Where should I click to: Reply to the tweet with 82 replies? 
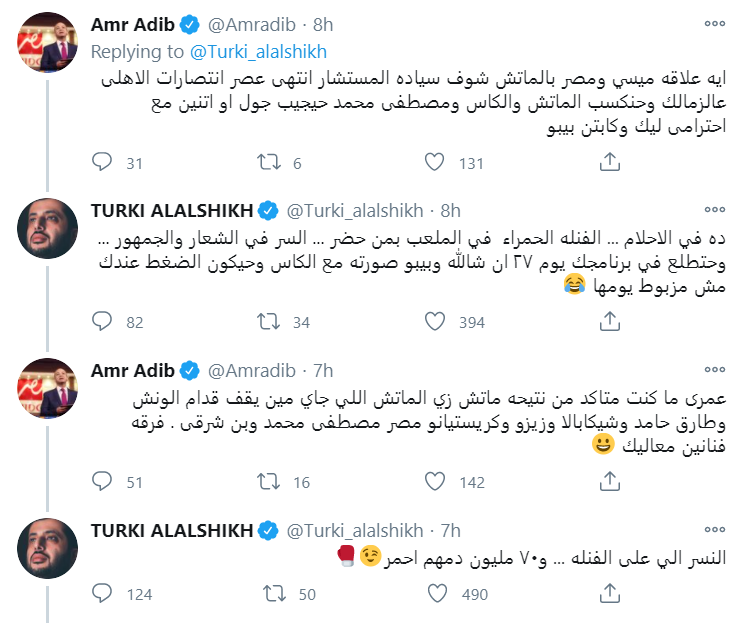(102, 321)
